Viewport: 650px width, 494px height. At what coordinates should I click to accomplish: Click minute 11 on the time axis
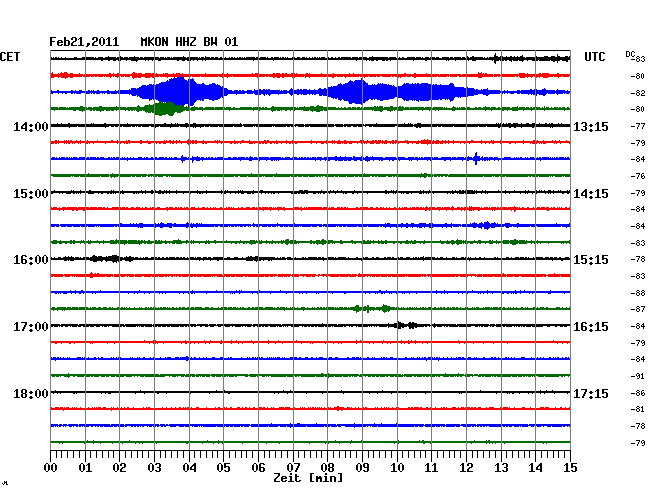(x=431, y=468)
